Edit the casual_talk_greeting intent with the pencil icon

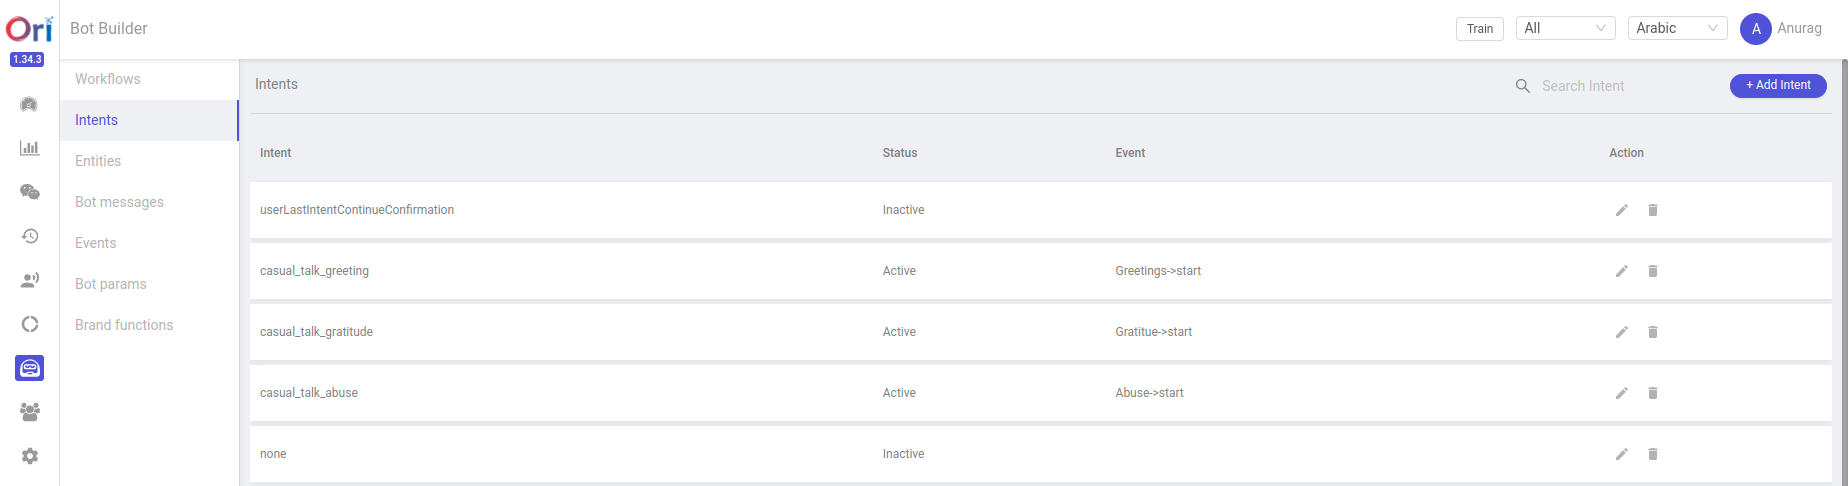(1621, 271)
